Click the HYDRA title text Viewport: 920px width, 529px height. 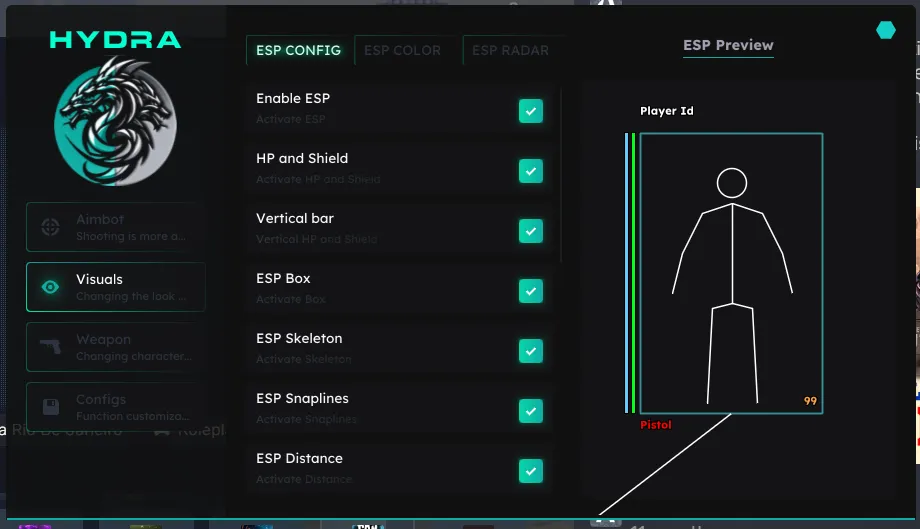(116, 40)
